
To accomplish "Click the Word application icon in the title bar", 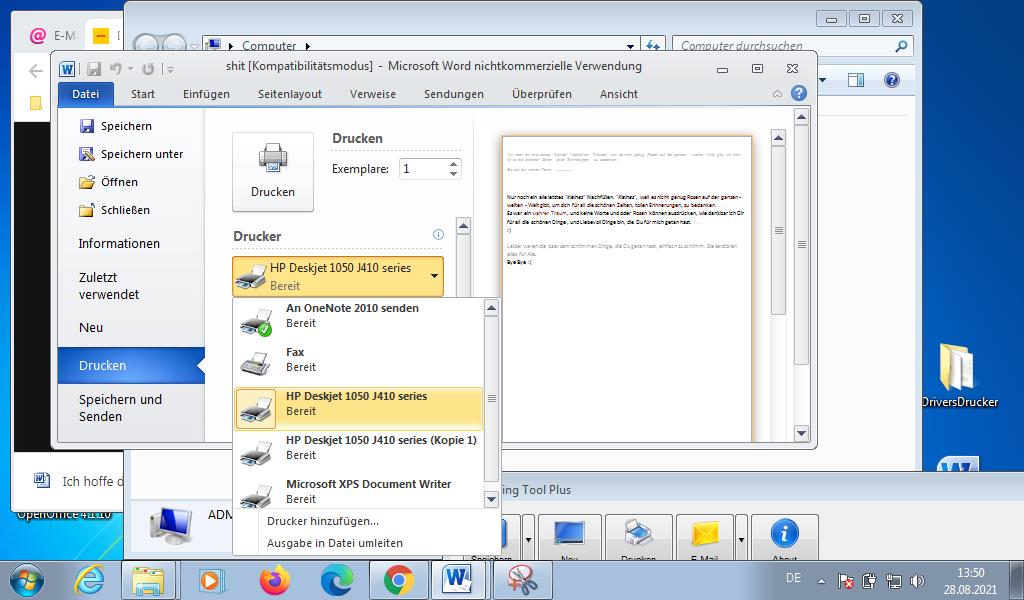I will click(x=67, y=69).
